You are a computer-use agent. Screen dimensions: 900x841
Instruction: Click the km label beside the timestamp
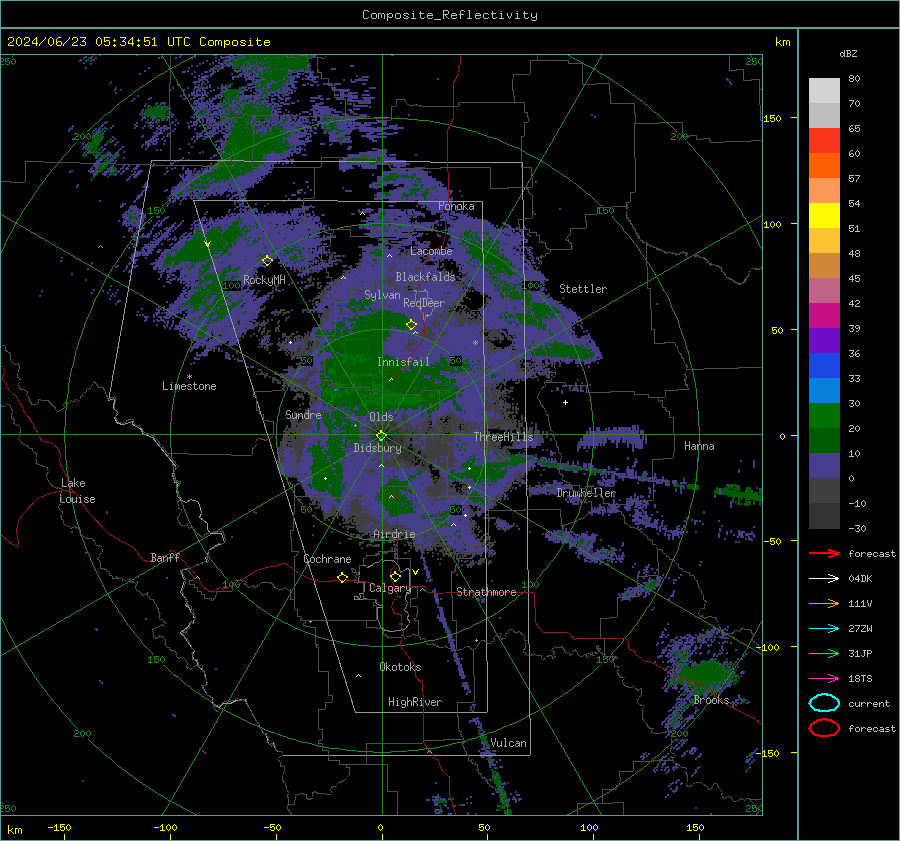coord(783,42)
